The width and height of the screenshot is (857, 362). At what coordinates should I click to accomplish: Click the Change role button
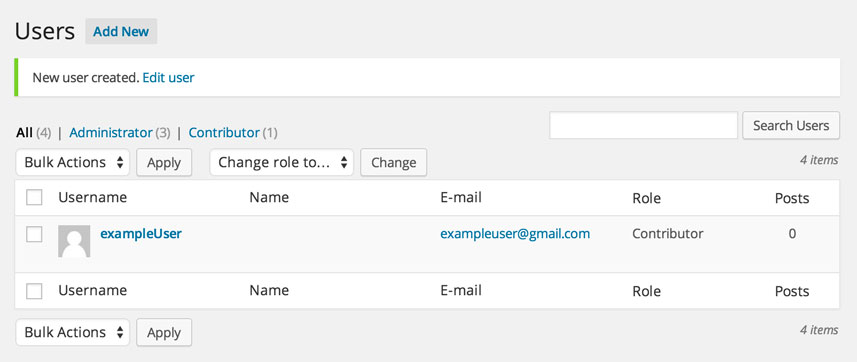[394, 163]
